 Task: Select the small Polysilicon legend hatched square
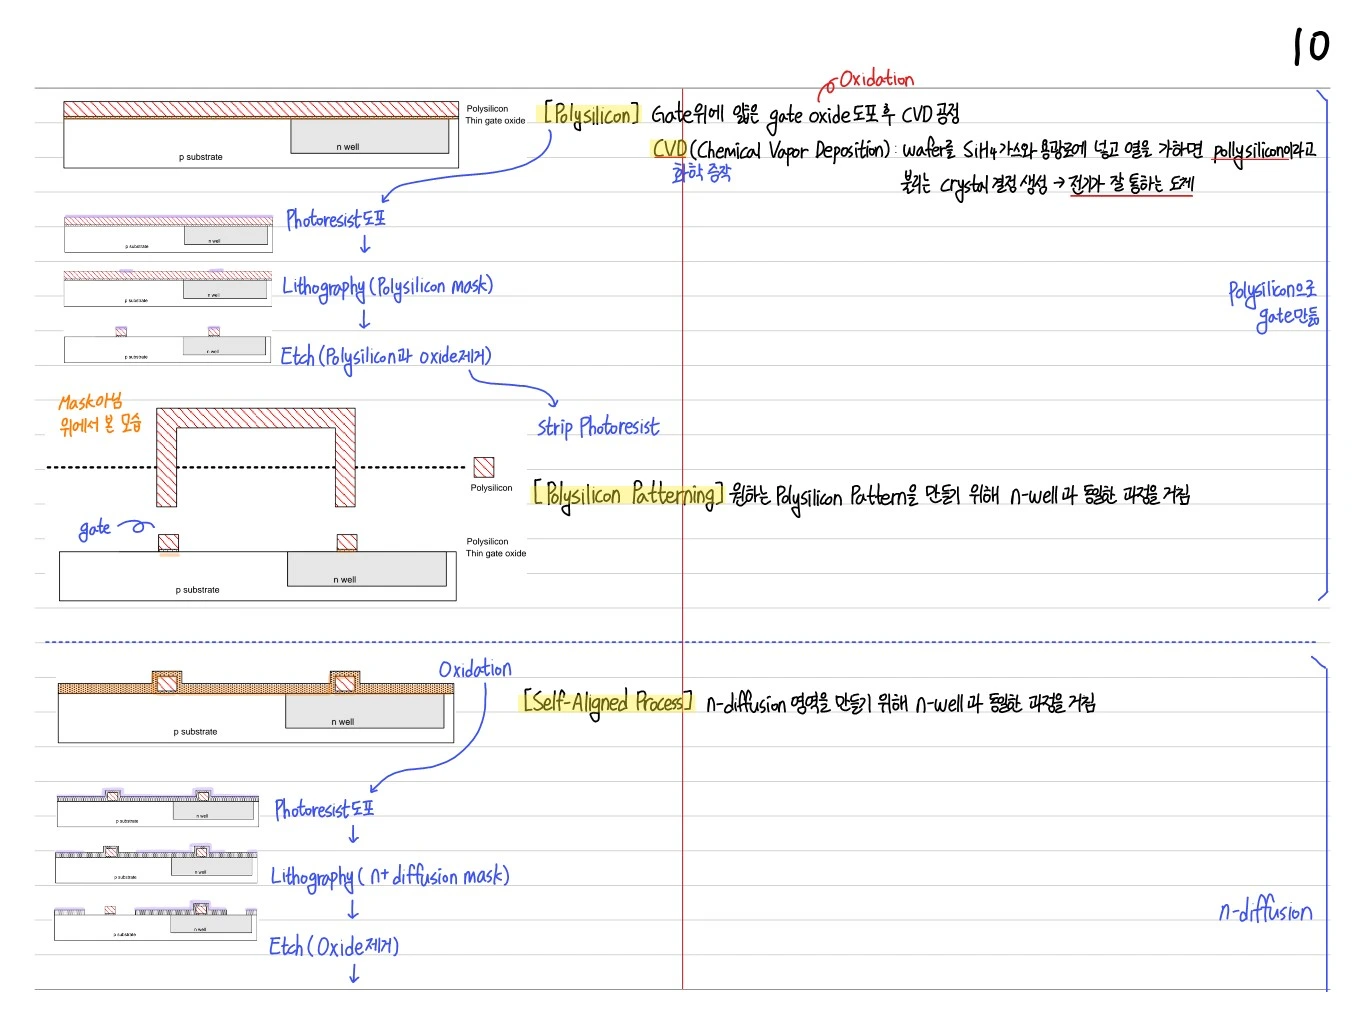pyautogui.click(x=484, y=467)
